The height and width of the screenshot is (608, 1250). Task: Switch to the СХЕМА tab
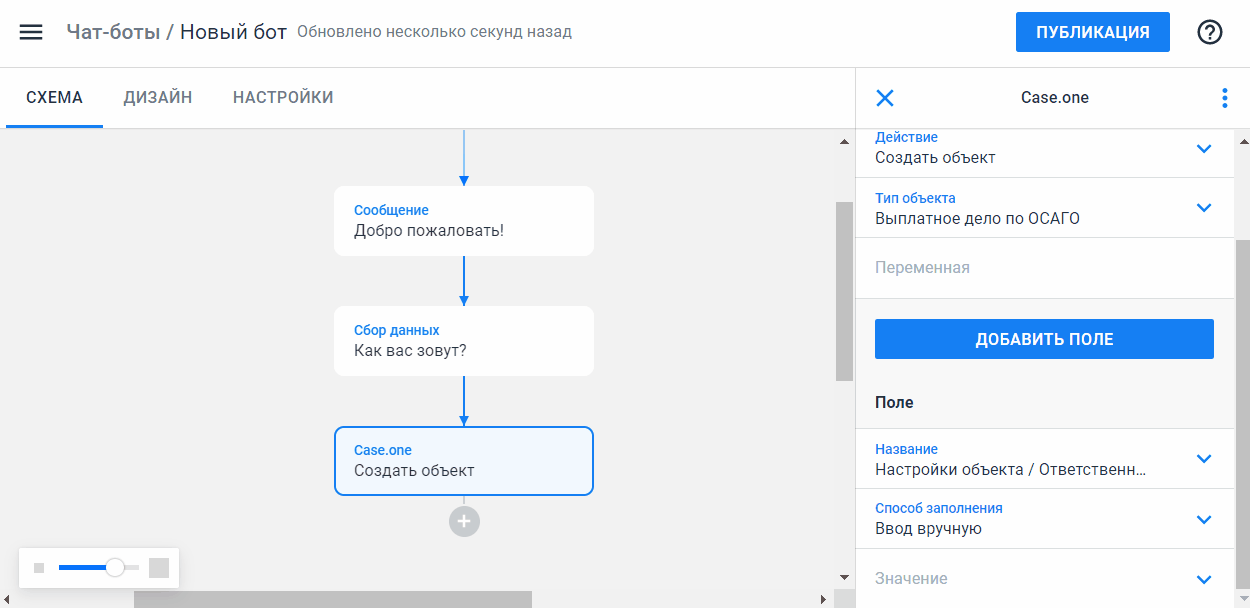click(x=54, y=98)
